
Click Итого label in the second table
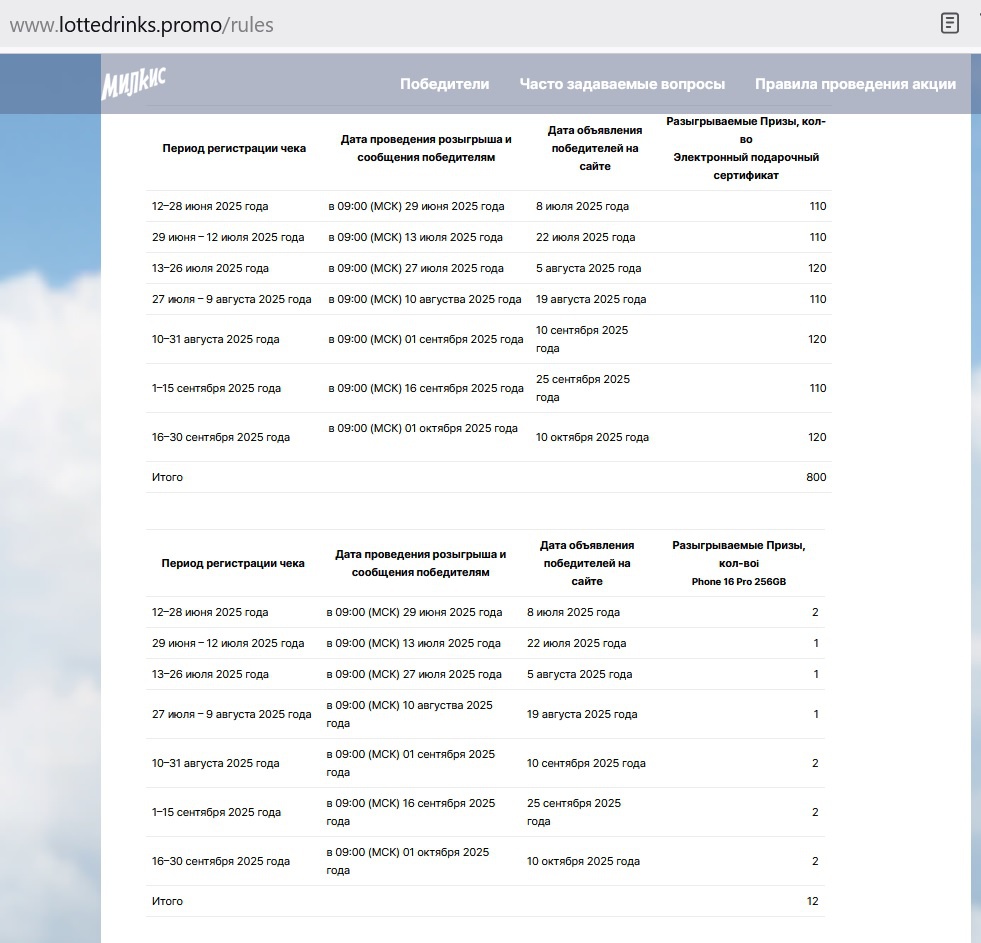tap(167, 901)
